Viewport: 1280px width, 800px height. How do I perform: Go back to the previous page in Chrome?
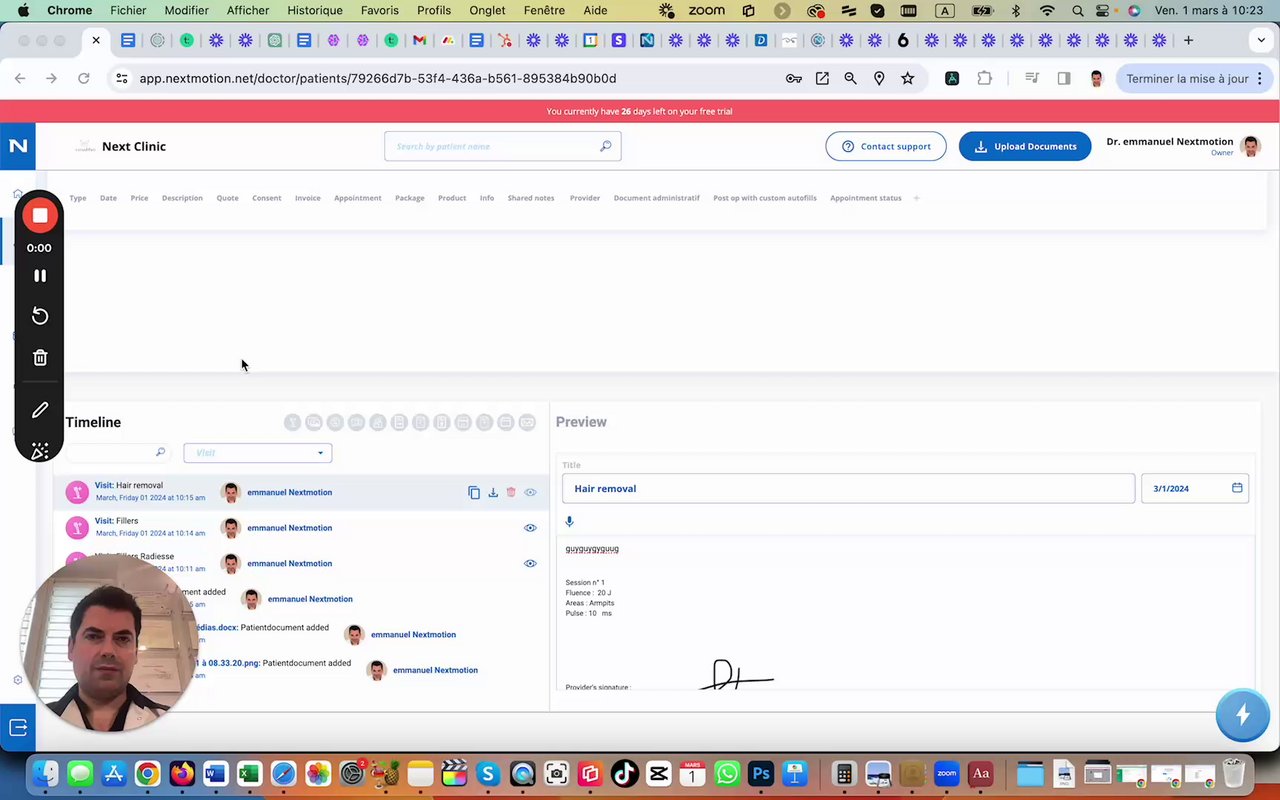coord(20,78)
